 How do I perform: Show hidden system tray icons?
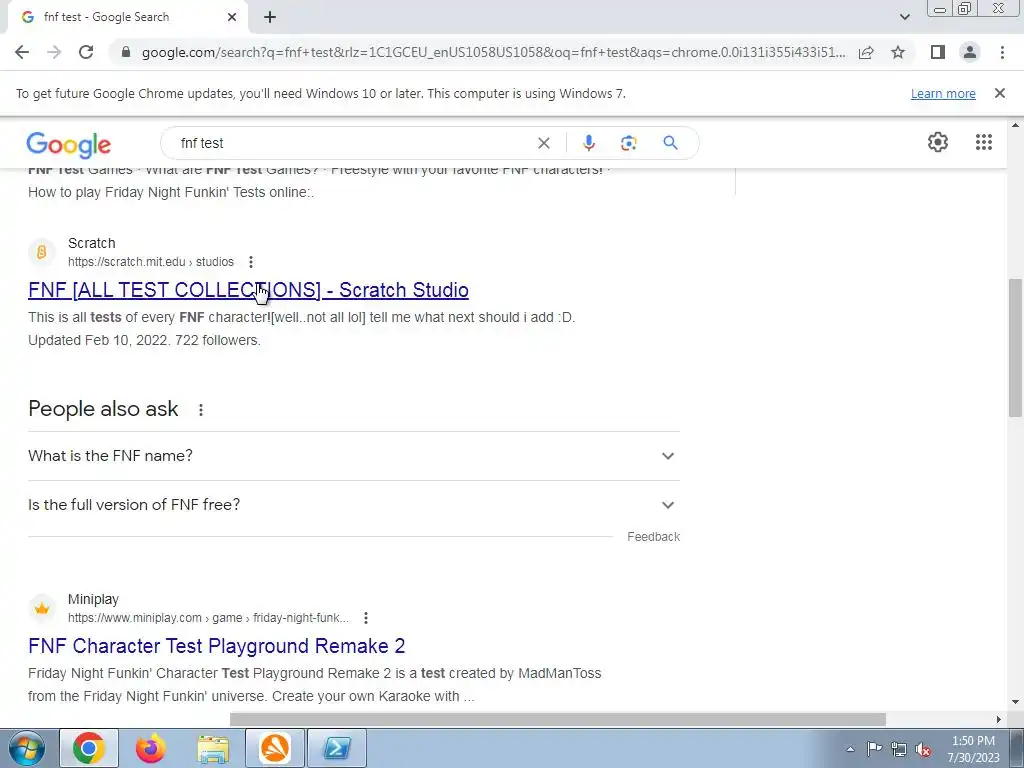(x=850, y=749)
